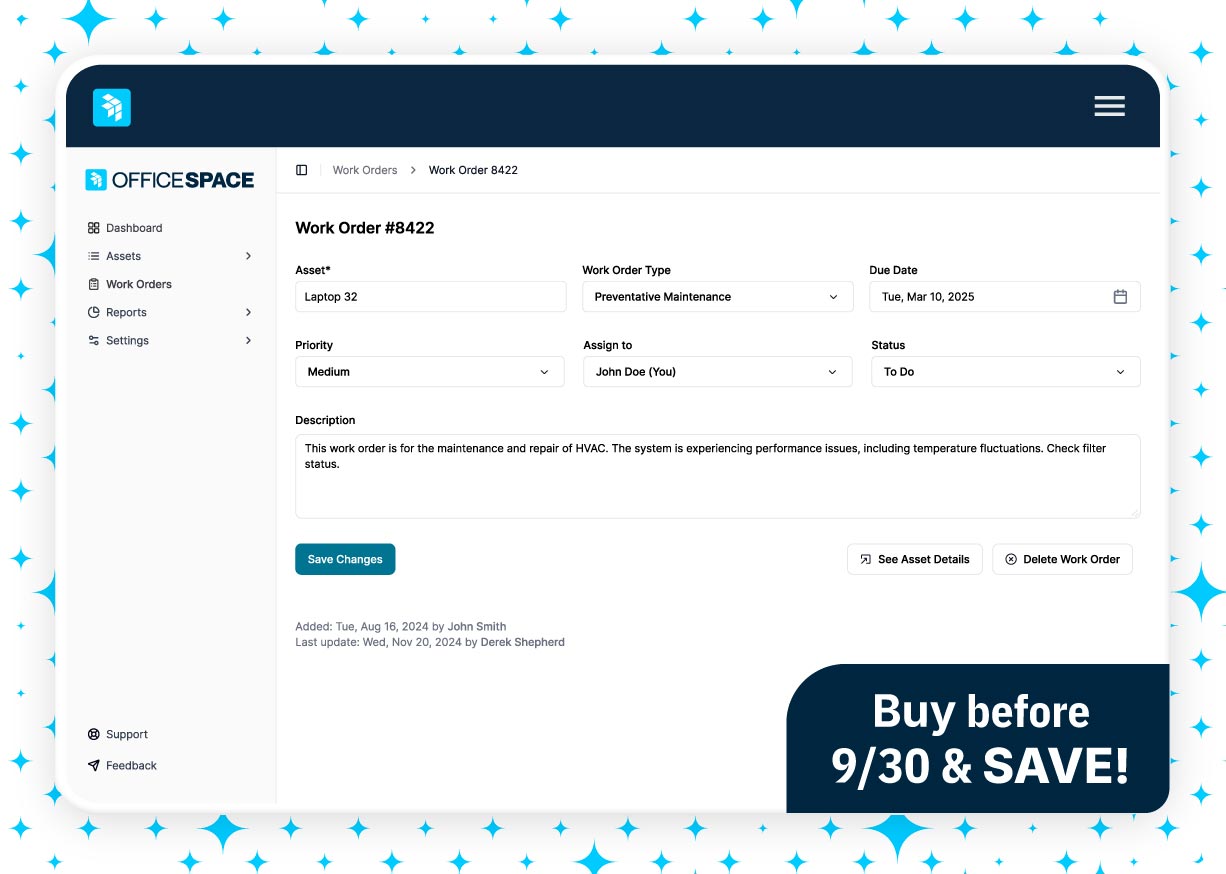Open the Priority dropdown showing Medium
Image resolution: width=1226 pixels, height=874 pixels.
[430, 372]
